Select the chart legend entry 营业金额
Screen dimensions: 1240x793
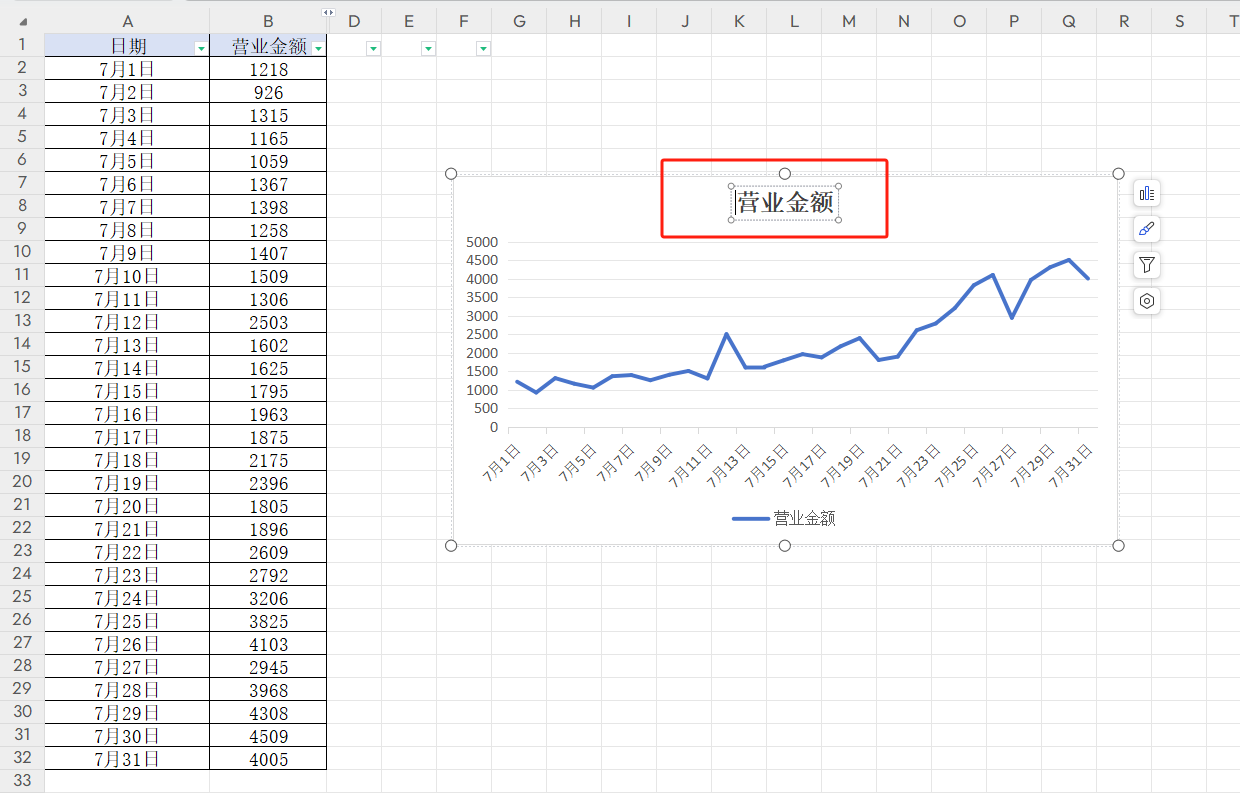point(784,518)
